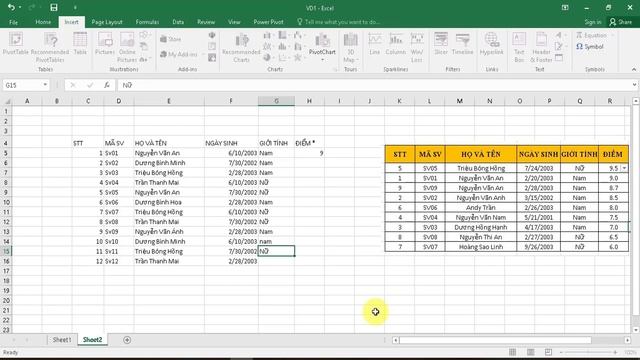Insert an Equation

[591, 36]
